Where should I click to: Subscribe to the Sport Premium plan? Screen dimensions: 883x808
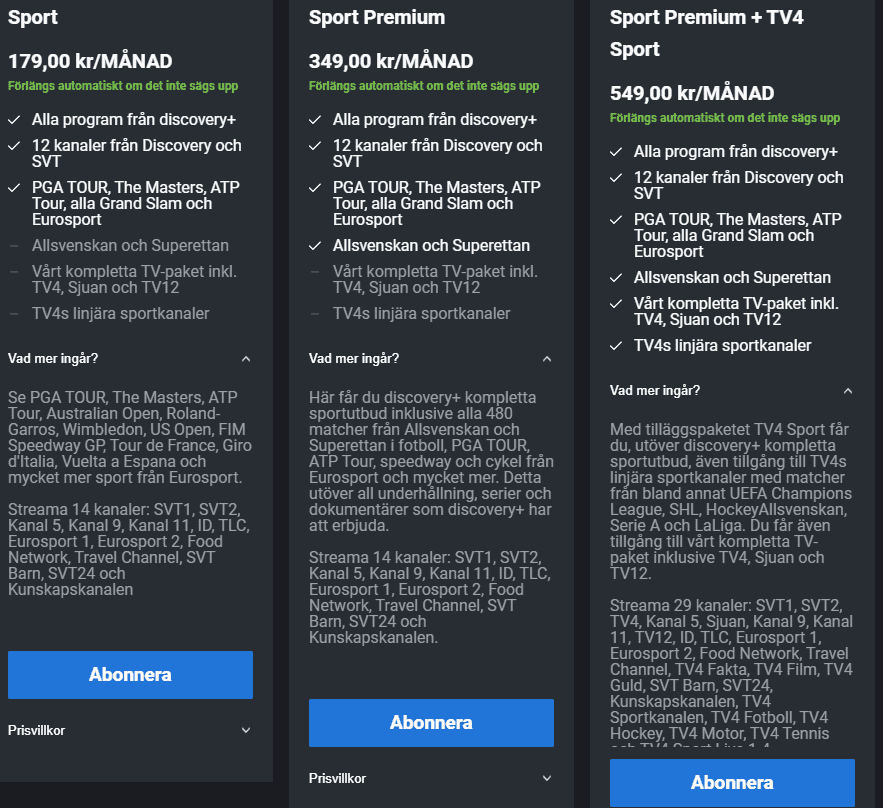click(x=431, y=722)
